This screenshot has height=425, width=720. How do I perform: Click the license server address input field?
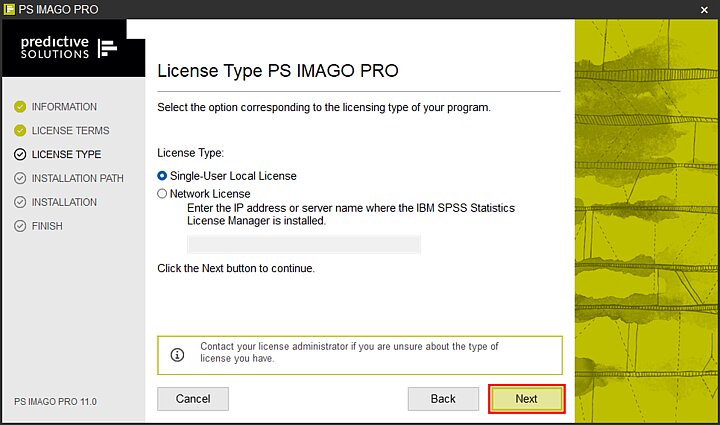304,244
